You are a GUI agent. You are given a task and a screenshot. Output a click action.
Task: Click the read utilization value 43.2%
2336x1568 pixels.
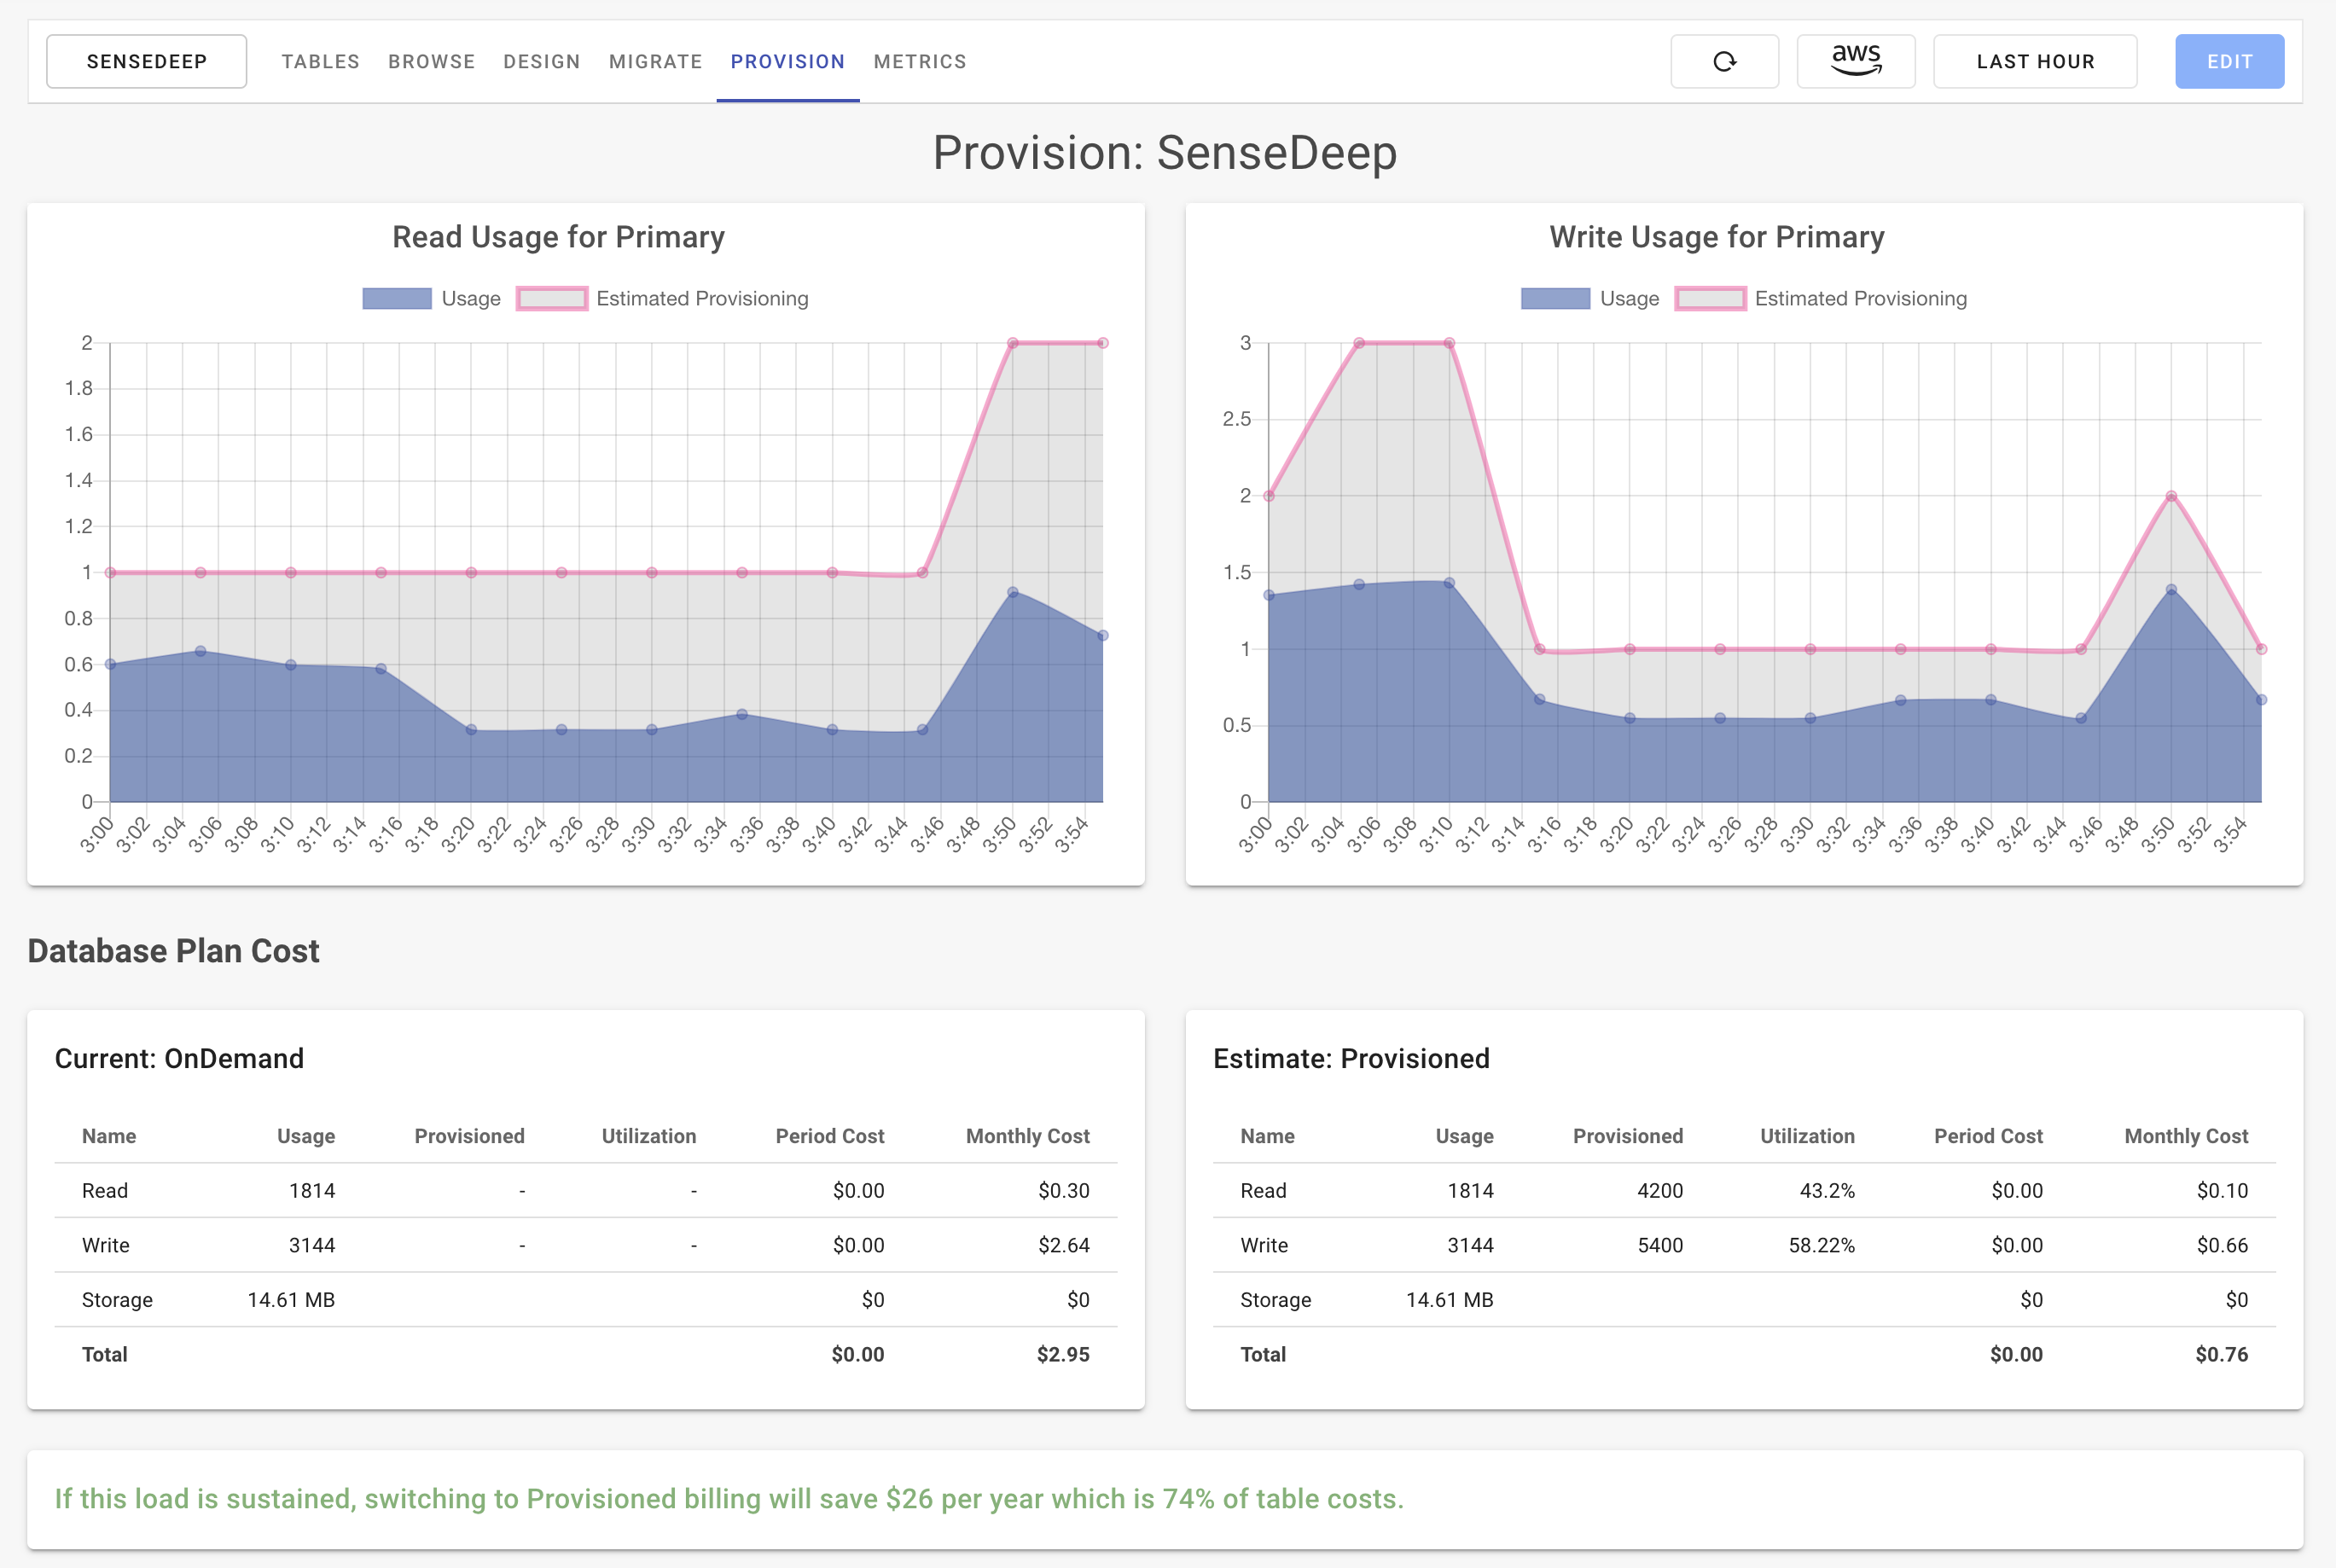click(x=1827, y=1190)
